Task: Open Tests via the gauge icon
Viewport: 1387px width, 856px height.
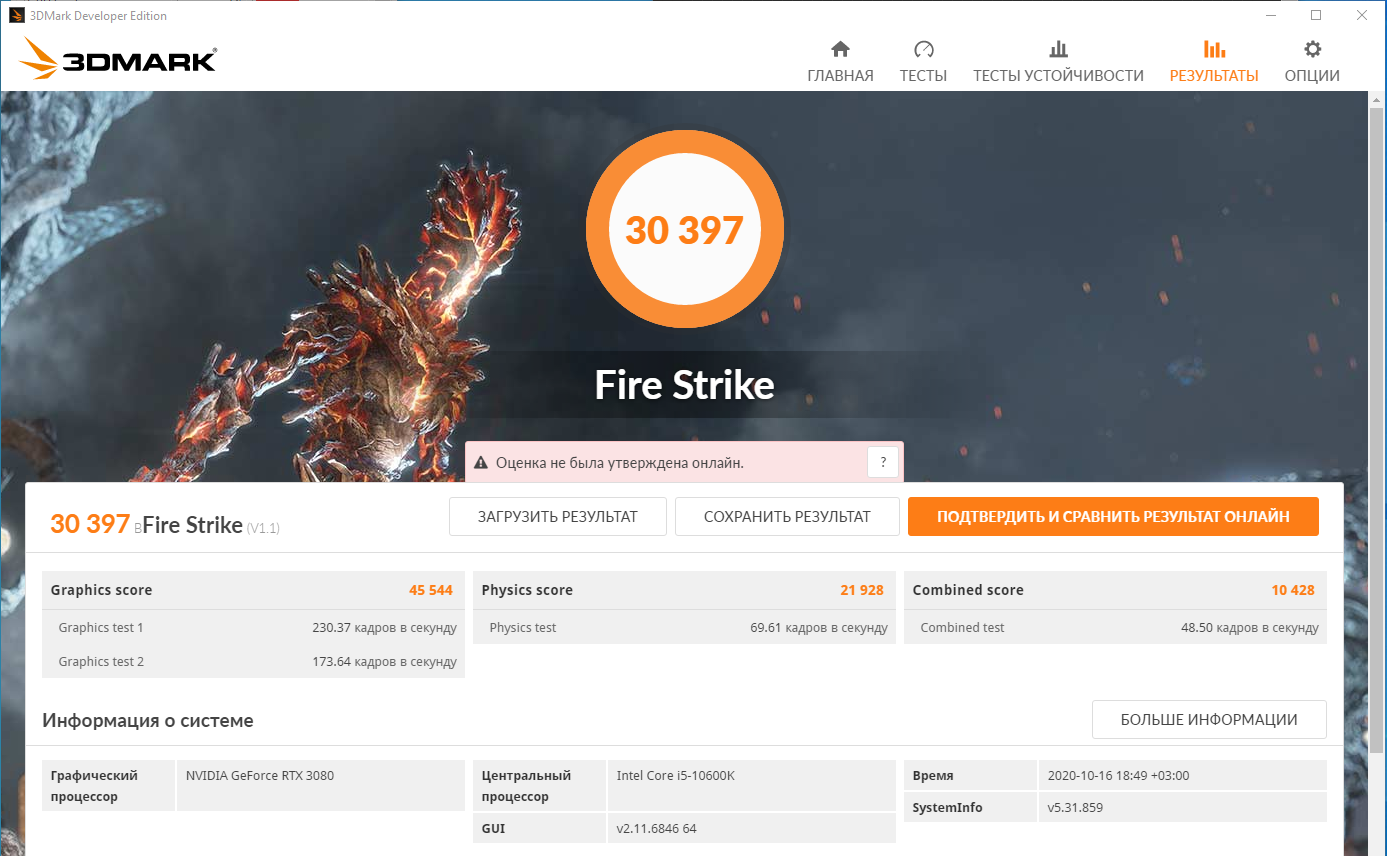Action: coord(923,50)
